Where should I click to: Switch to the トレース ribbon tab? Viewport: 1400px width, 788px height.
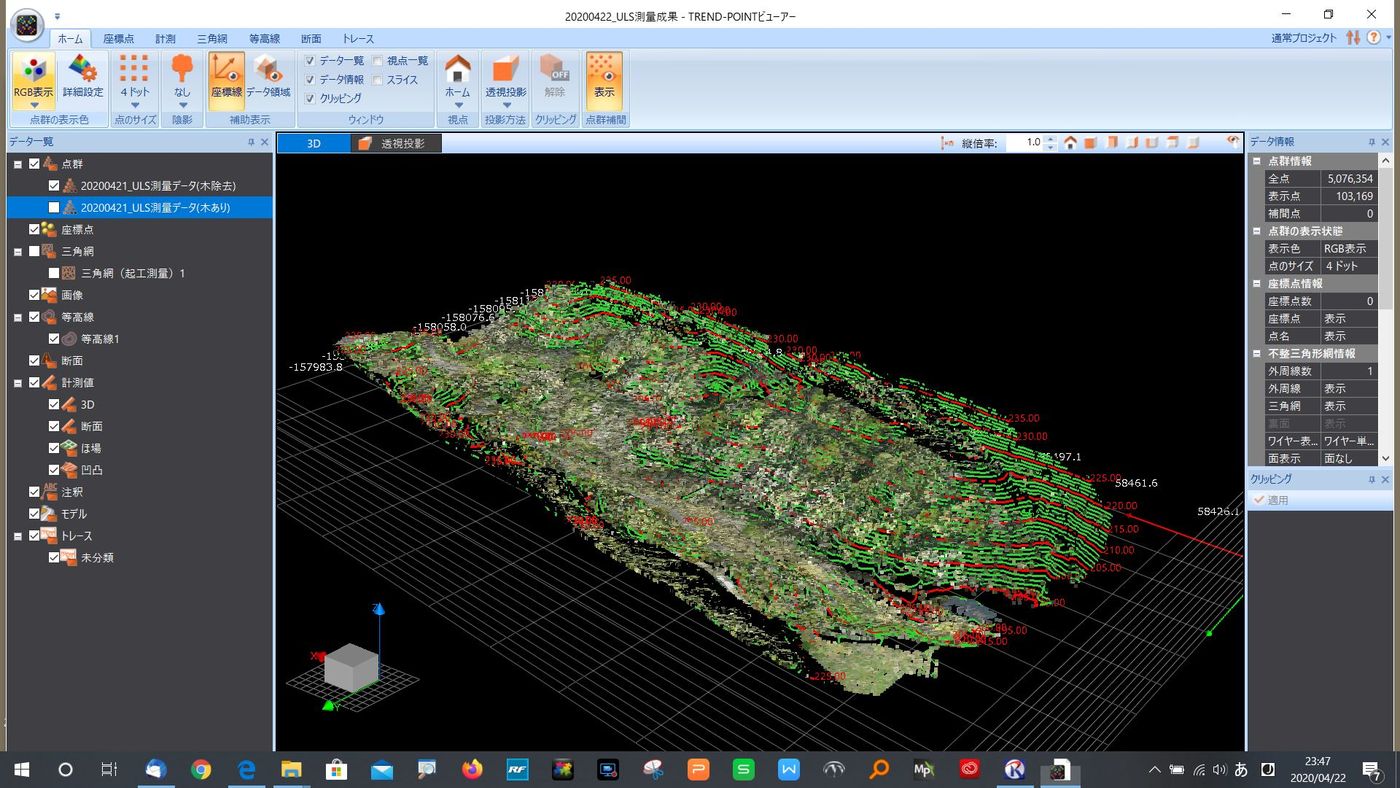[358, 38]
